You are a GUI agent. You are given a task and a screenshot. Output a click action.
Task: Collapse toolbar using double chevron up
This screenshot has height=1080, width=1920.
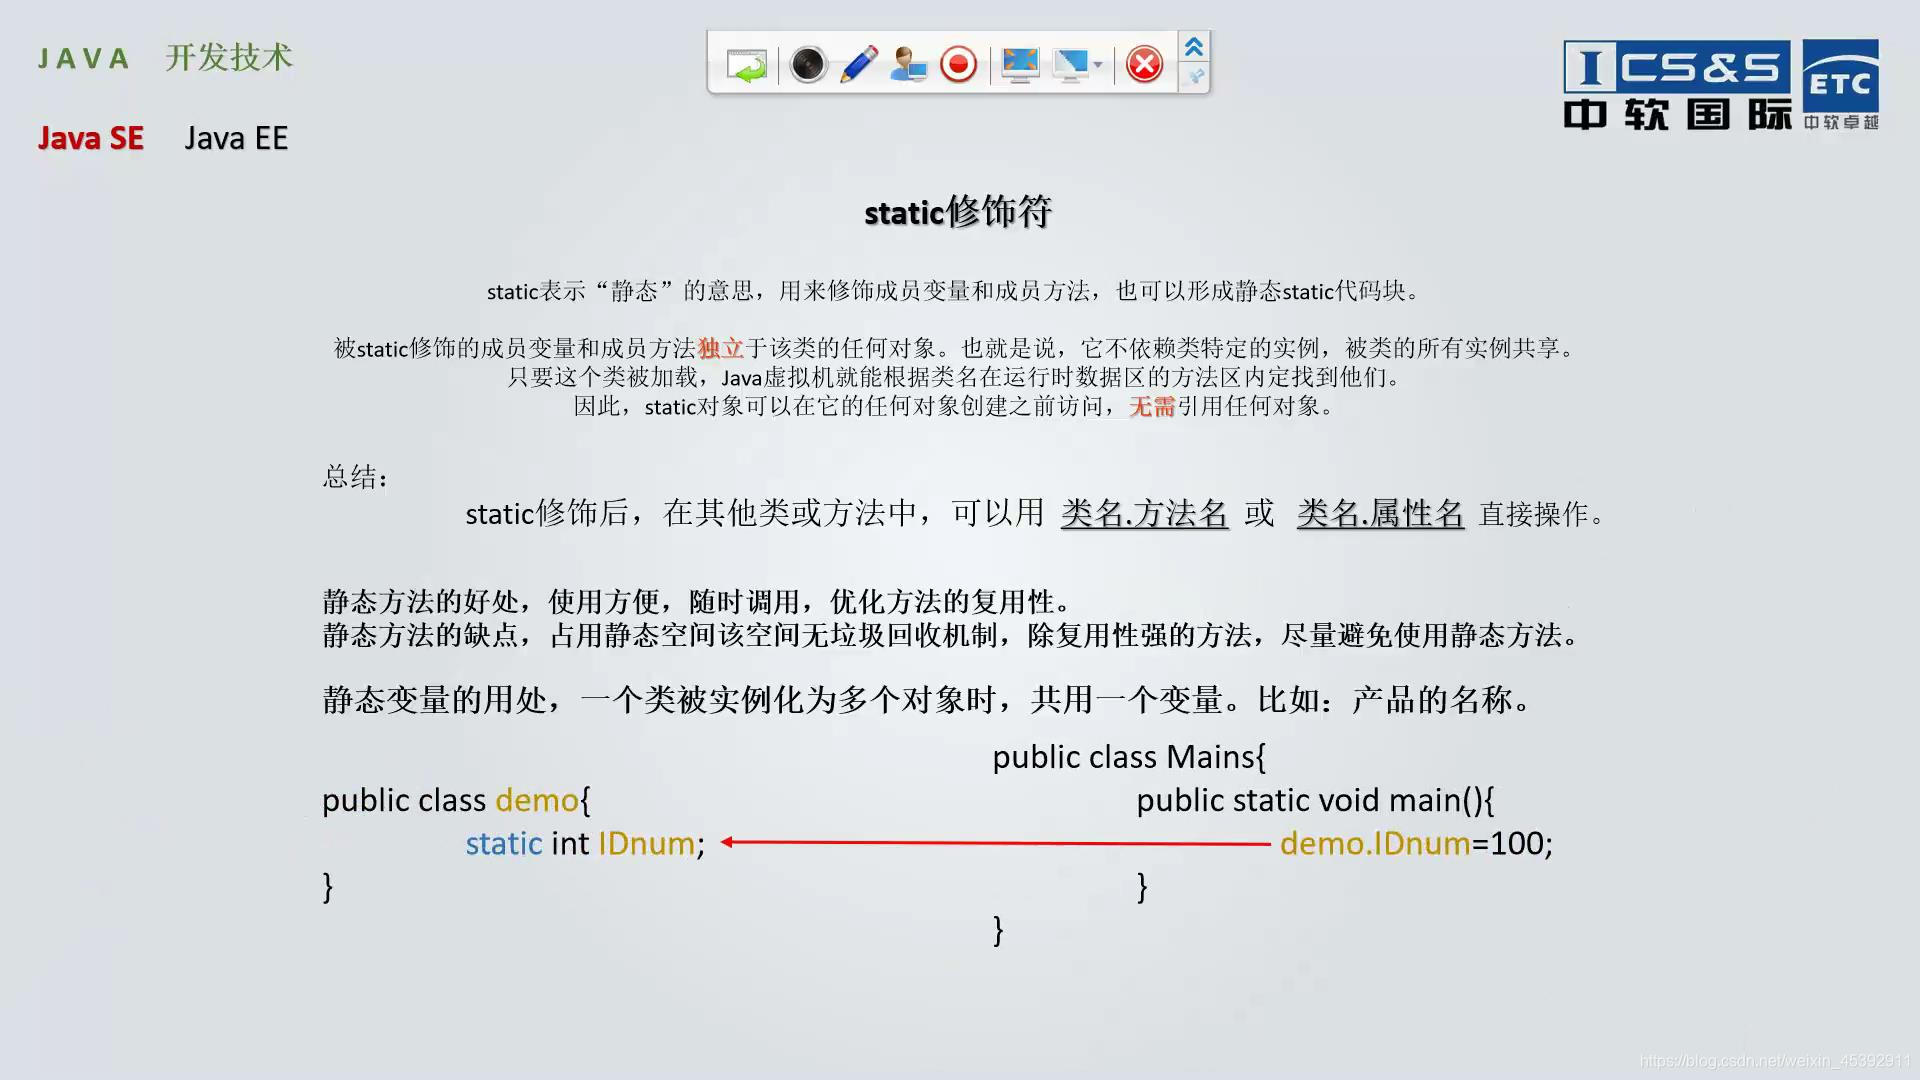(x=1194, y=47)
